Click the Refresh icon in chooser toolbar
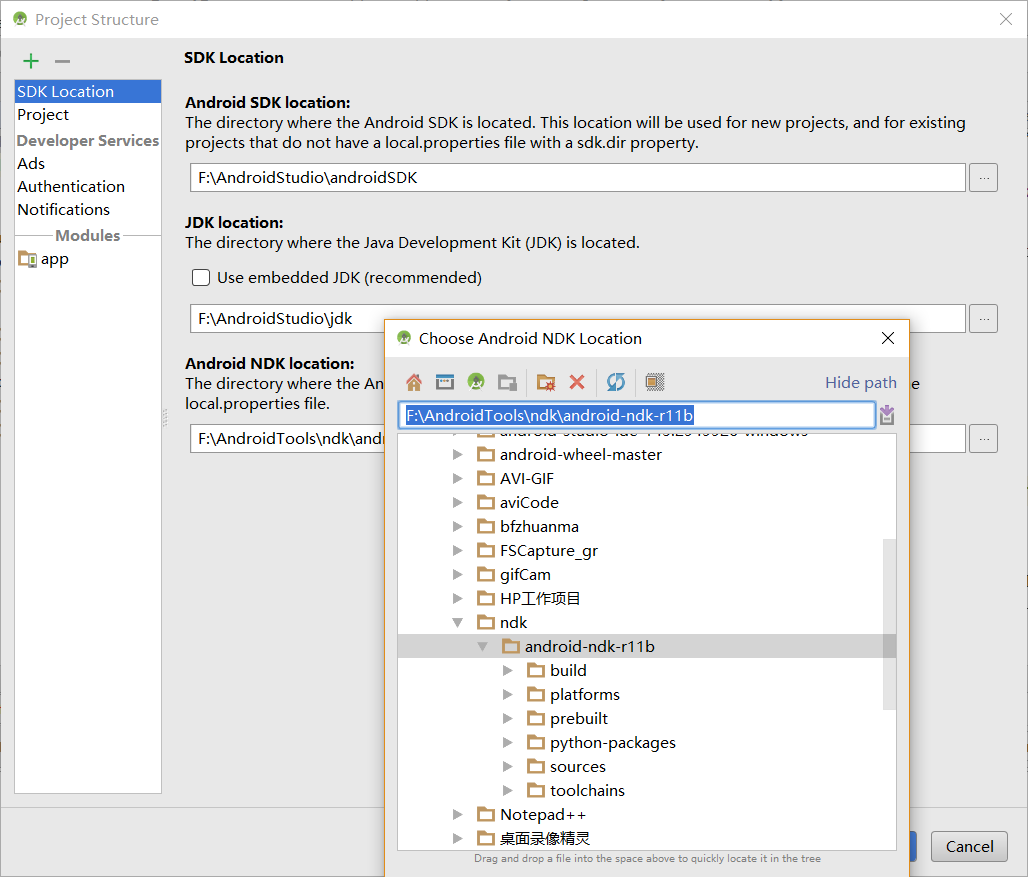The height and width of the screenshot is (877, 1028). 616,382
